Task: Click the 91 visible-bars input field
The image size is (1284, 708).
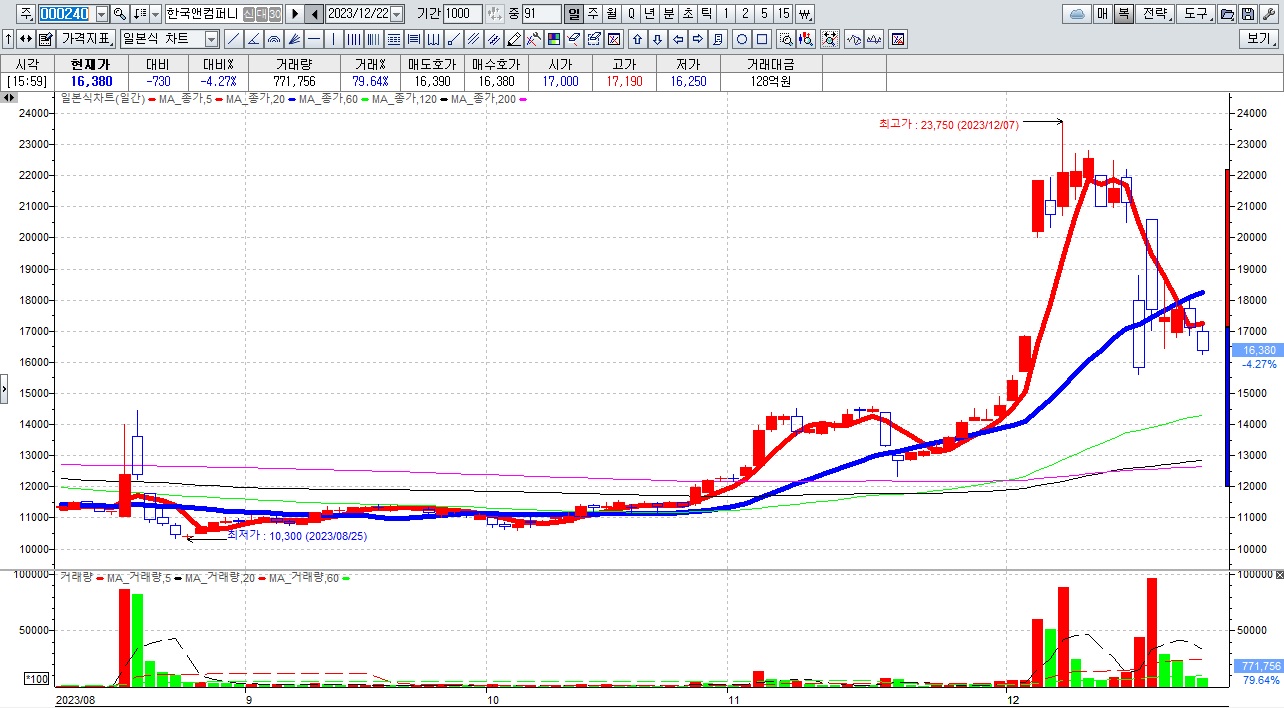Action: (x=541, y=14)
